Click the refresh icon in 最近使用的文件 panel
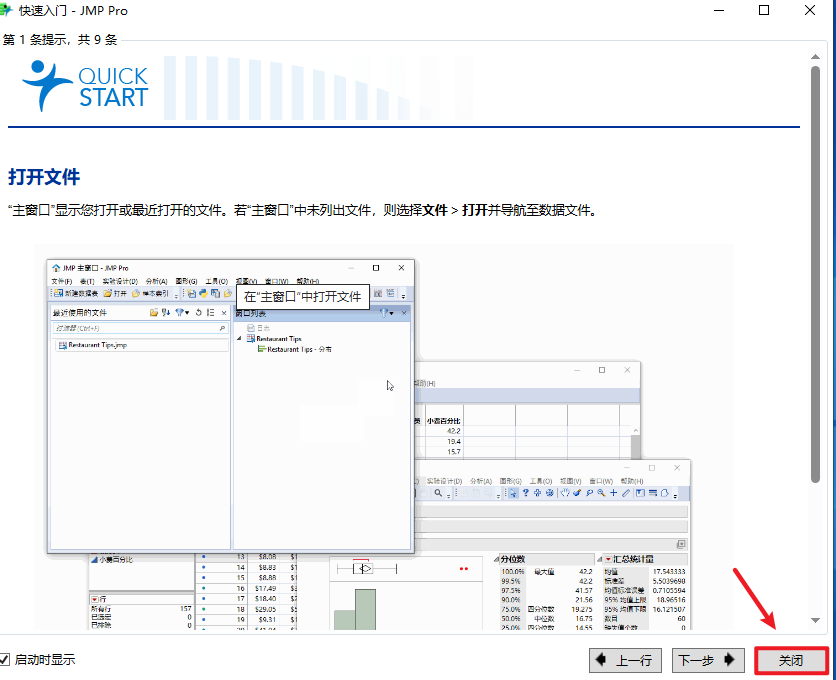The image size is (836, 680). tap(198, 313)
